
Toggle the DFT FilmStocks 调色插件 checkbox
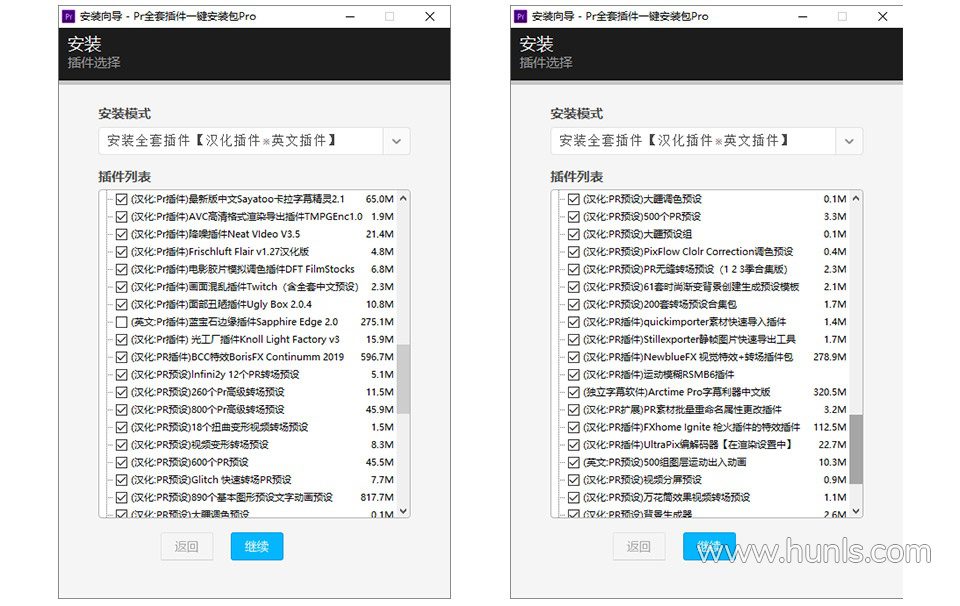tap(121, 269)
